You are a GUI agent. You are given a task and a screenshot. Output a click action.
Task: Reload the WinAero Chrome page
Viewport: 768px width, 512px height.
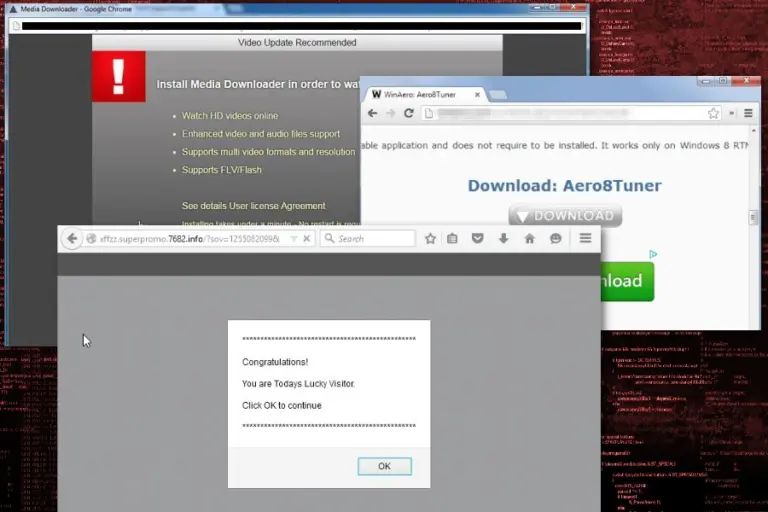click(408, 113)
